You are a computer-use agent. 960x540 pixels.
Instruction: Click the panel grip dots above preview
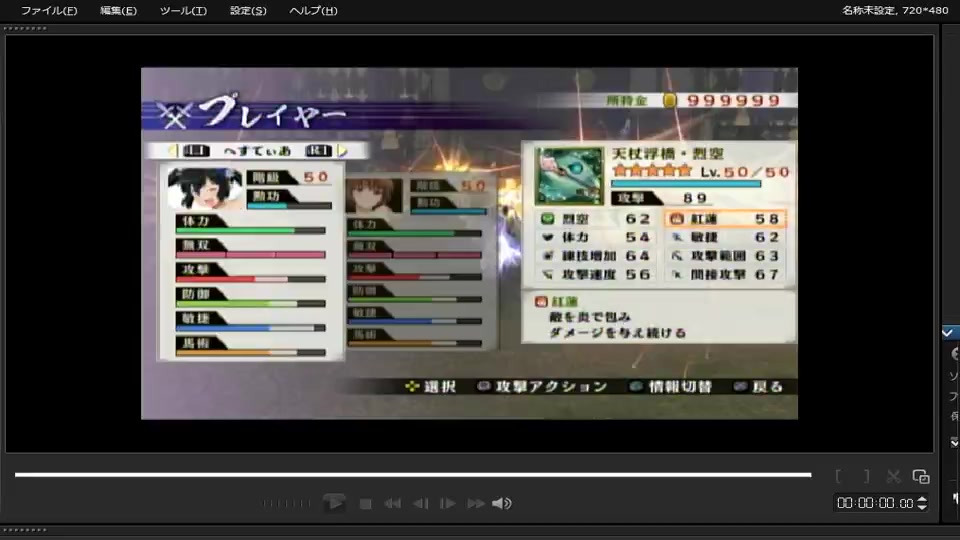[x=24, y=28]
